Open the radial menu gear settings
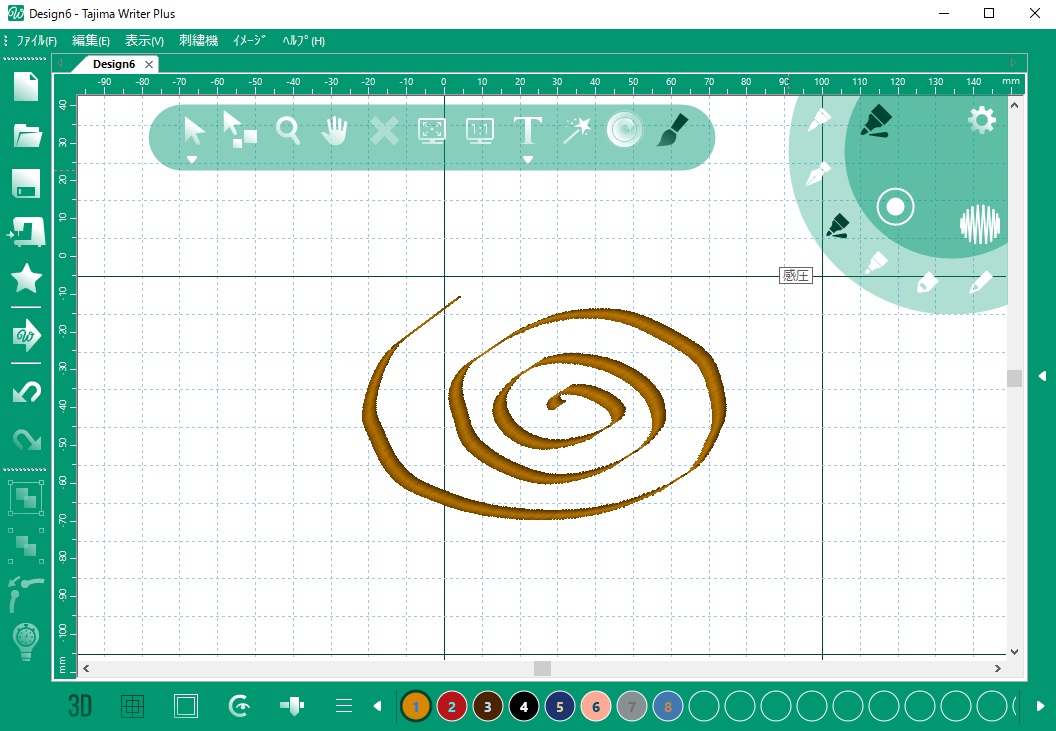 point(981,121)
